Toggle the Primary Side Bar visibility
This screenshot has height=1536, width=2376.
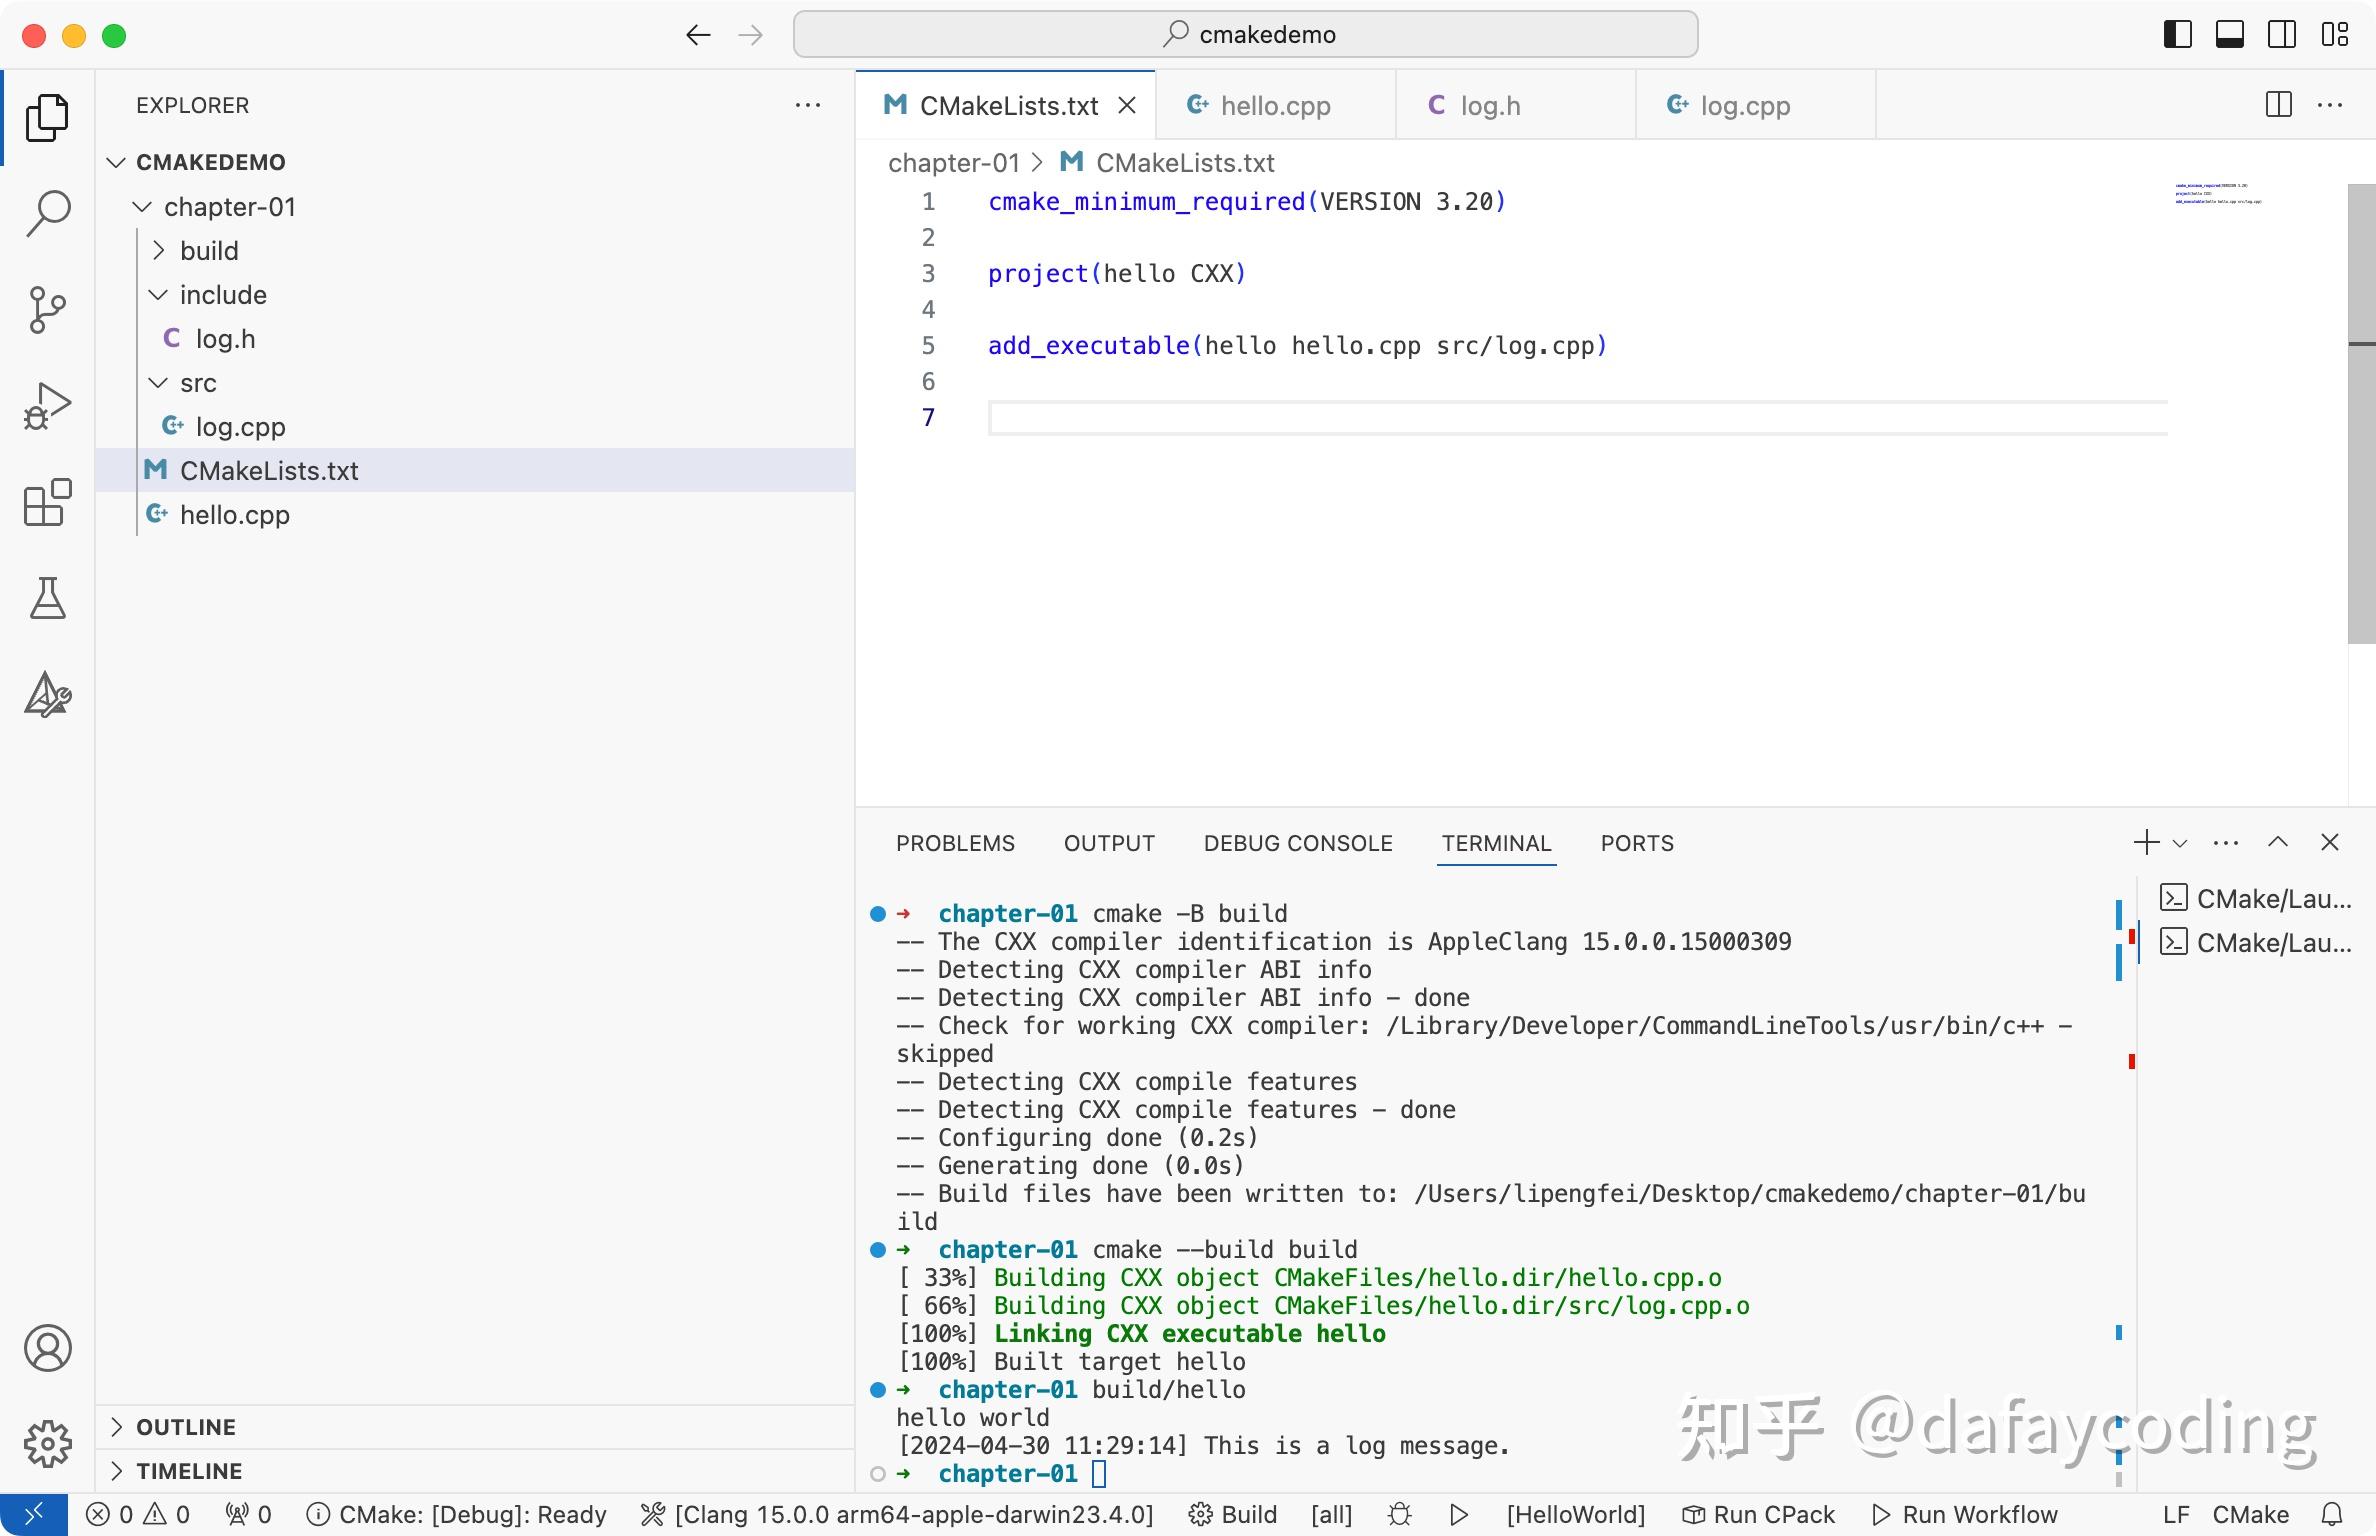[2177, 35]
